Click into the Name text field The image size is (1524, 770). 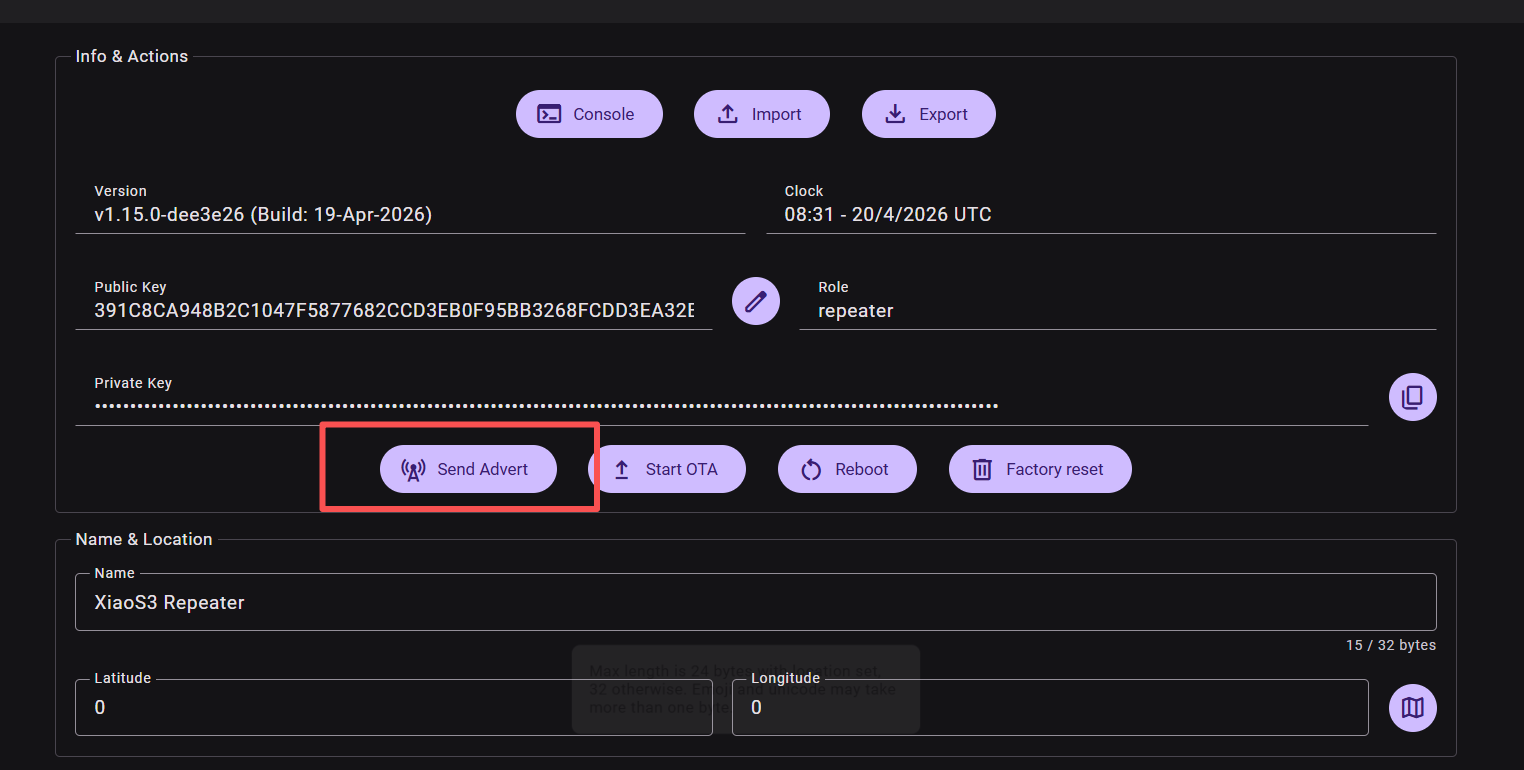(x=755, y=602)
